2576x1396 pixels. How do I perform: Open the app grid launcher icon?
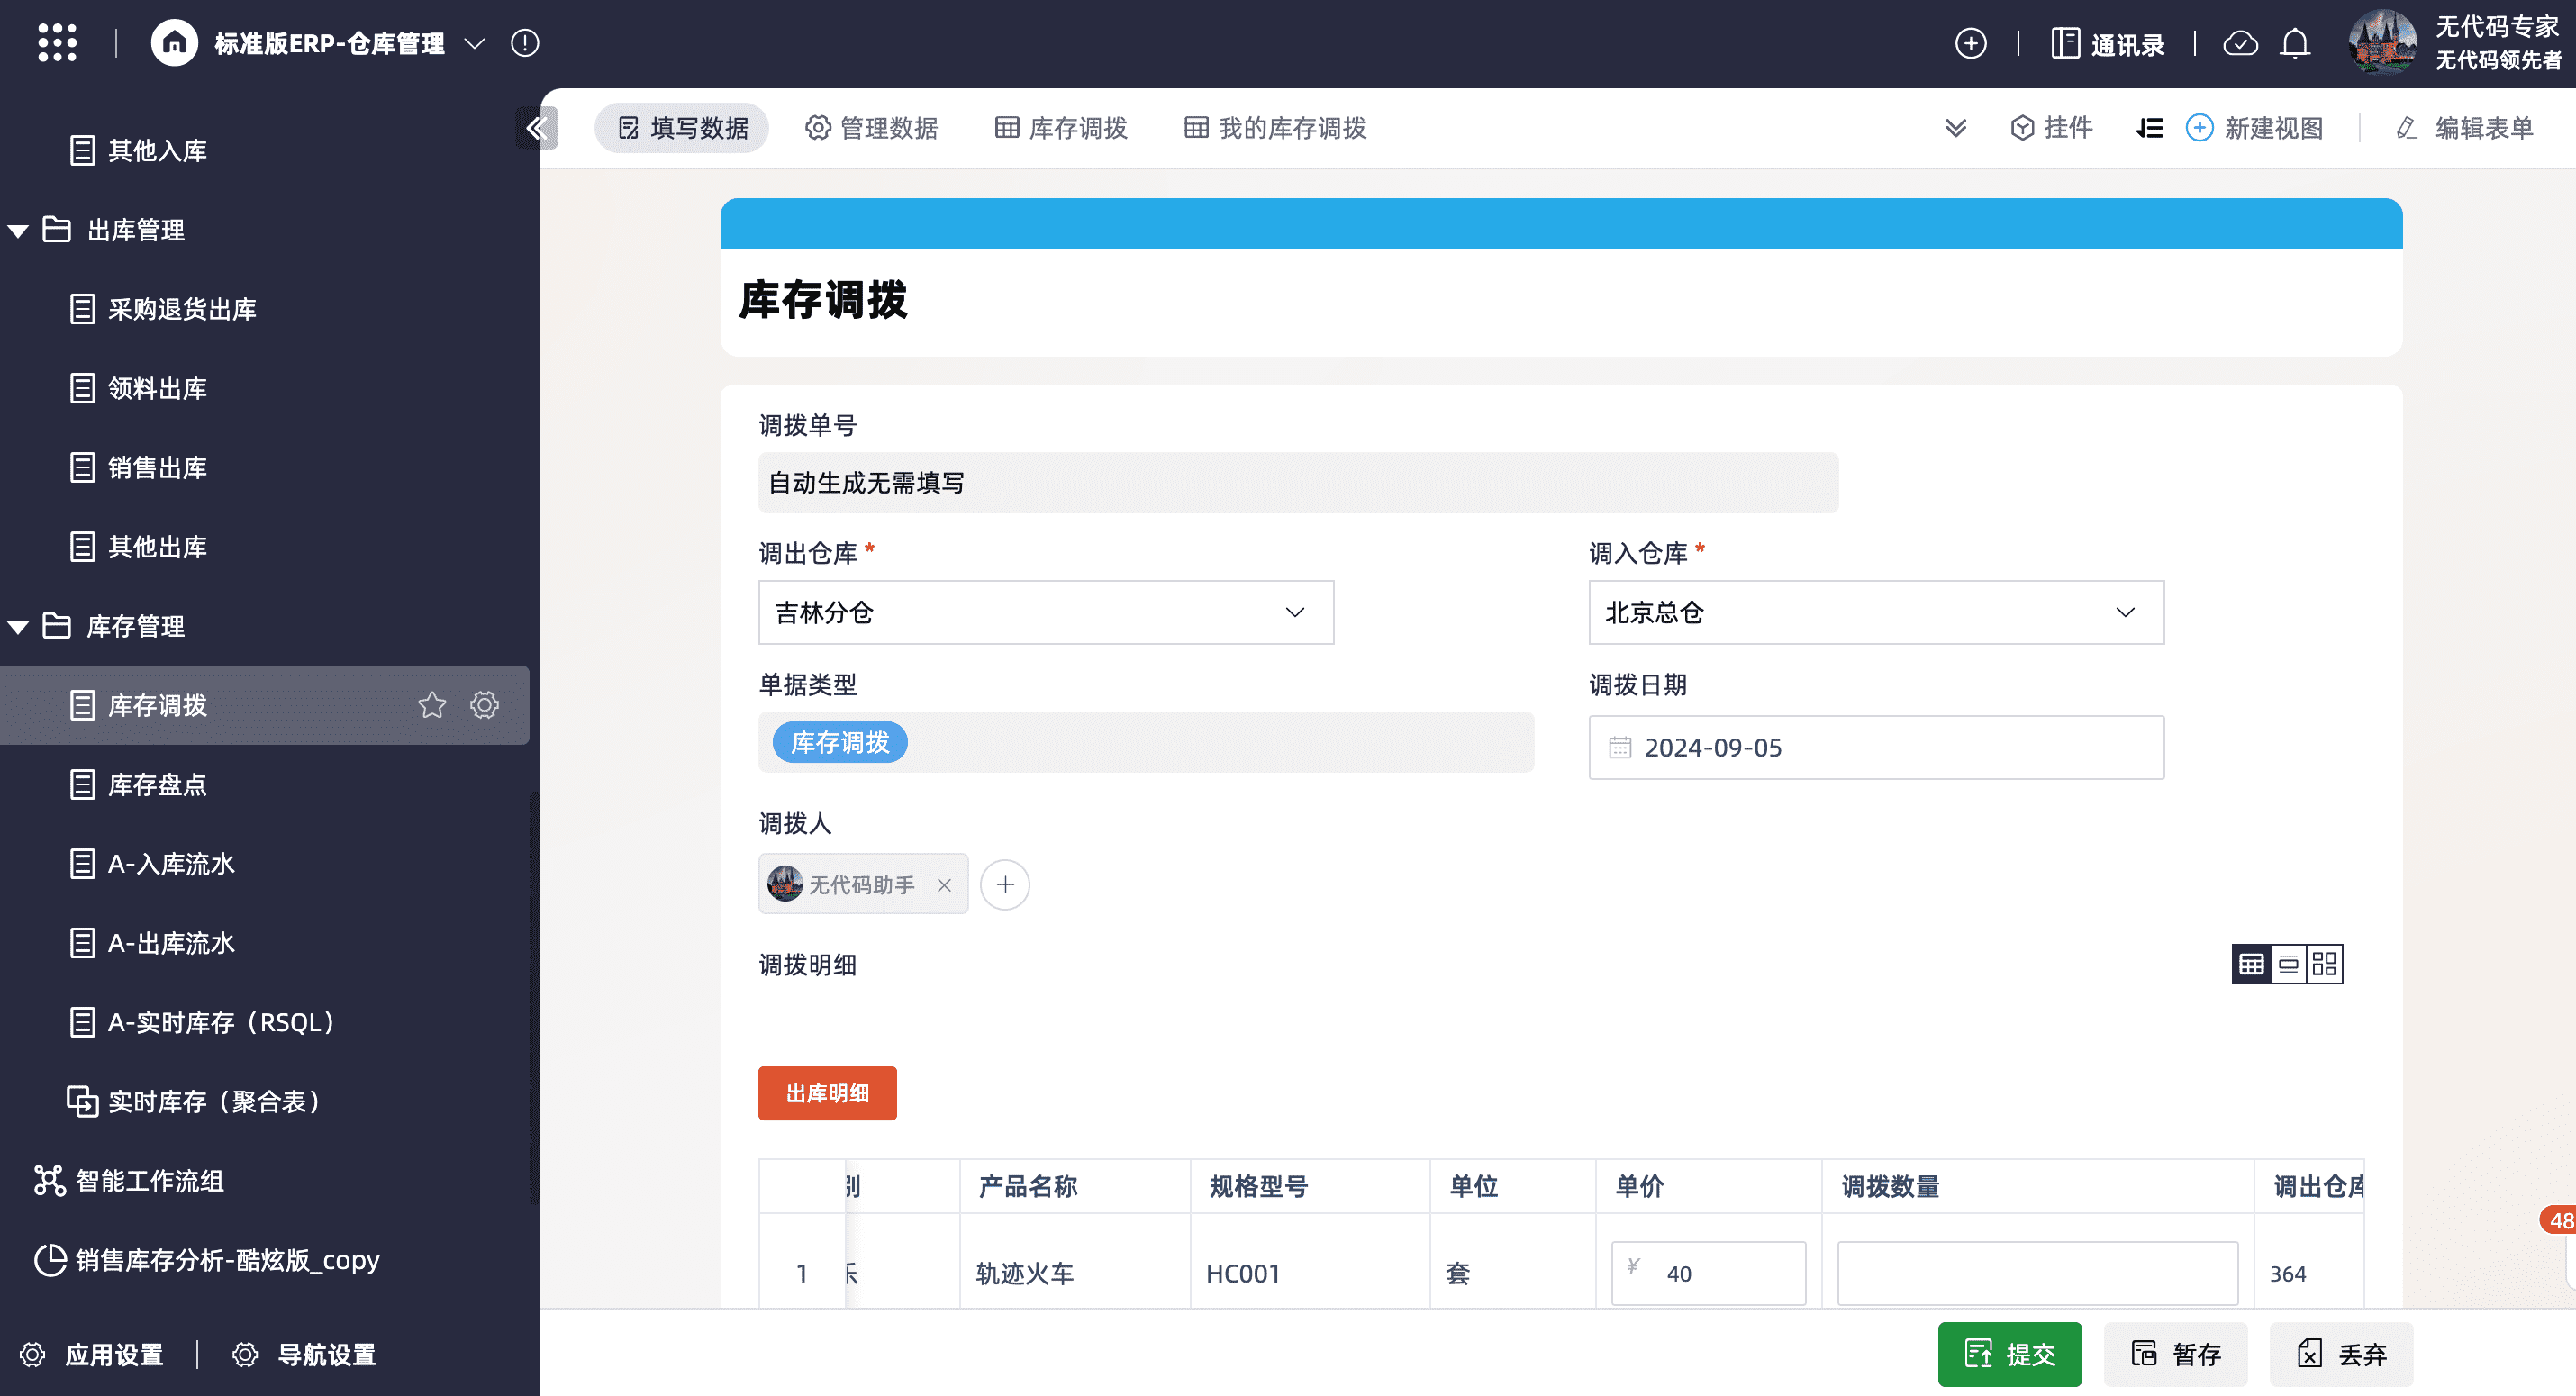57,43
